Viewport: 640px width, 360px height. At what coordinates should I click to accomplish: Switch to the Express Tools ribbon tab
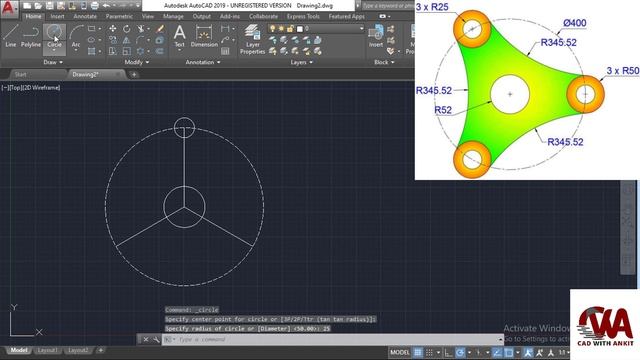tap(303, 16)
